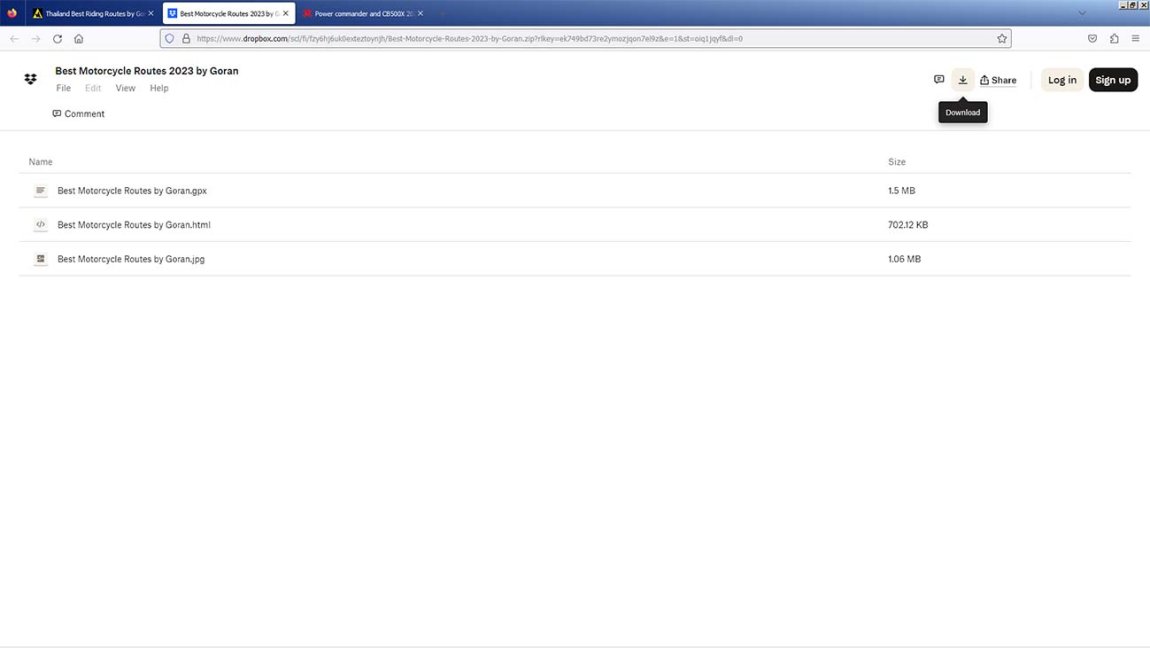Switch to Thailand Best Riding Routes tab
The image size is (1150, 648).
point(89,14)
